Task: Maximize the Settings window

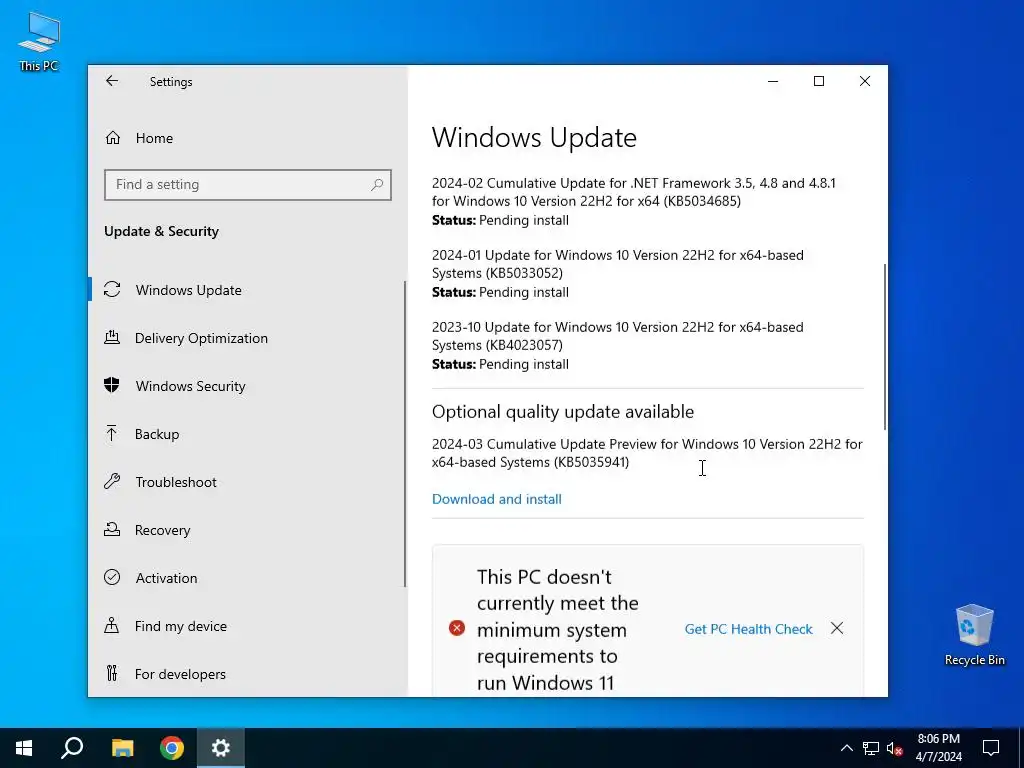Action: (818, 81)
